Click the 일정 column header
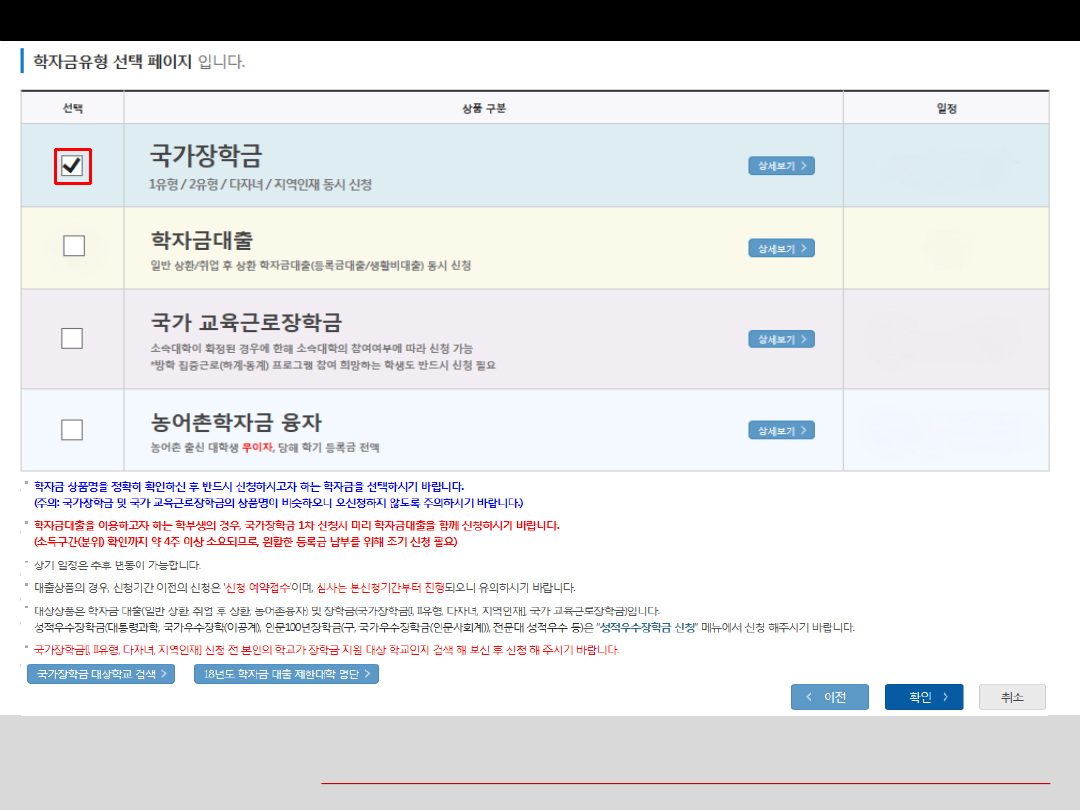Screen dimensions: 1080x810 pos(946,108)
